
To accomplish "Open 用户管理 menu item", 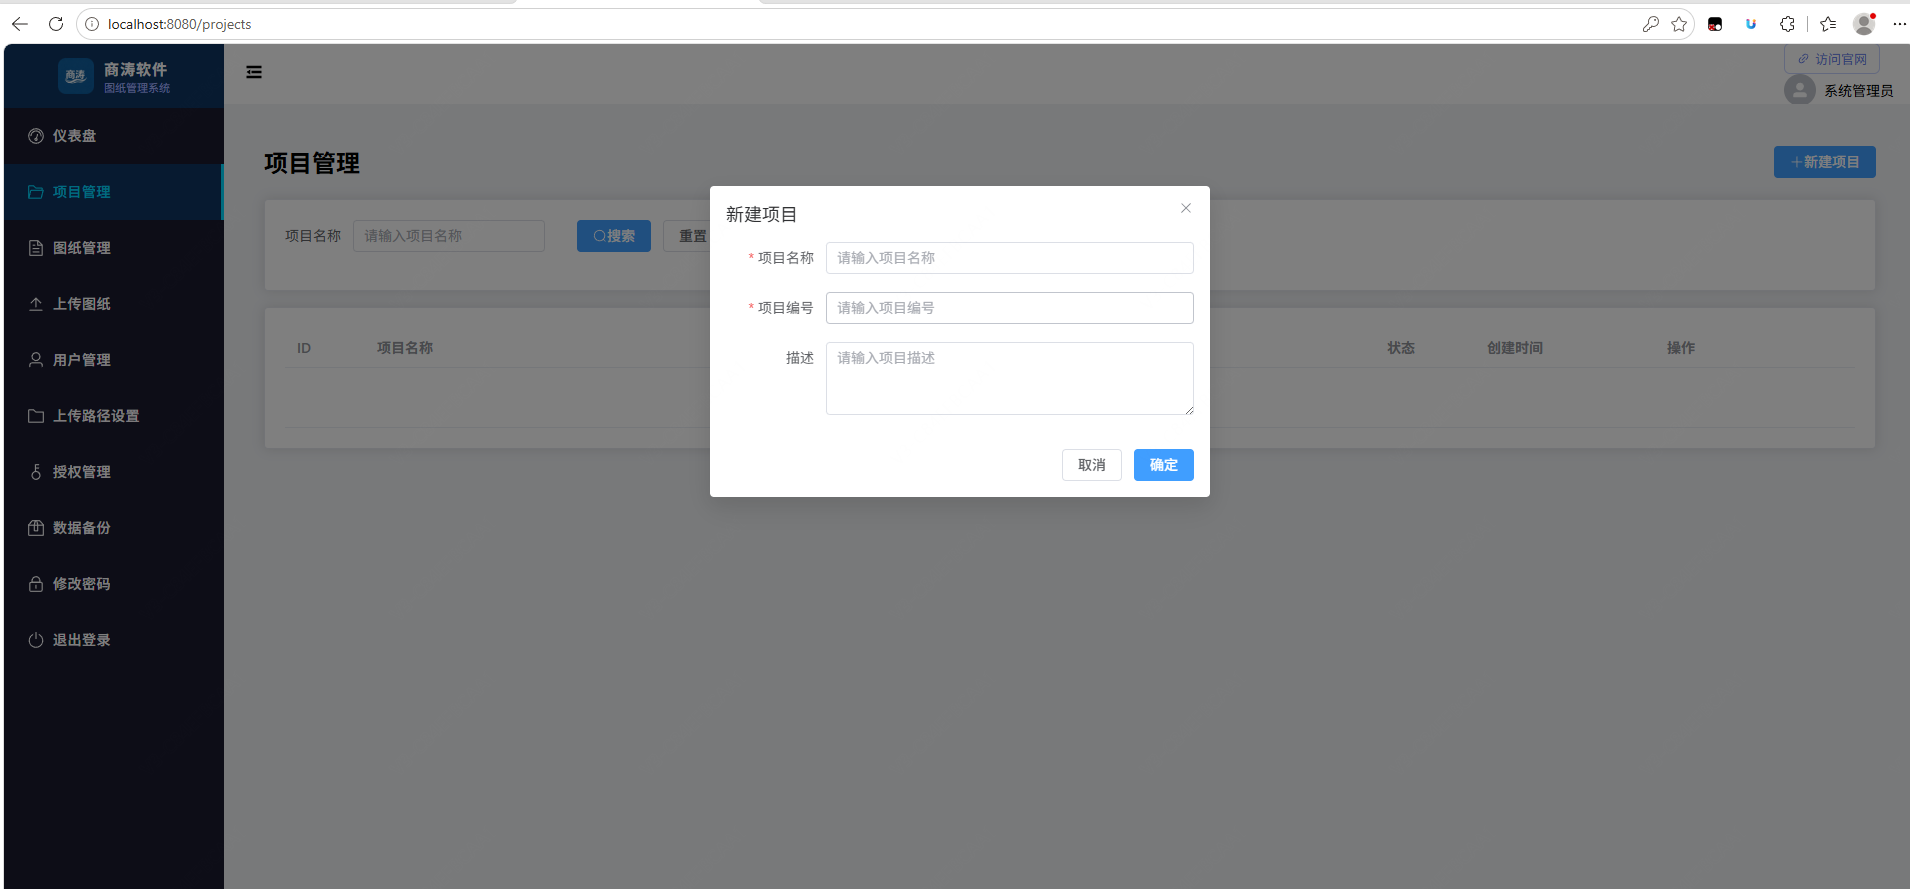I will coord(113,360).
